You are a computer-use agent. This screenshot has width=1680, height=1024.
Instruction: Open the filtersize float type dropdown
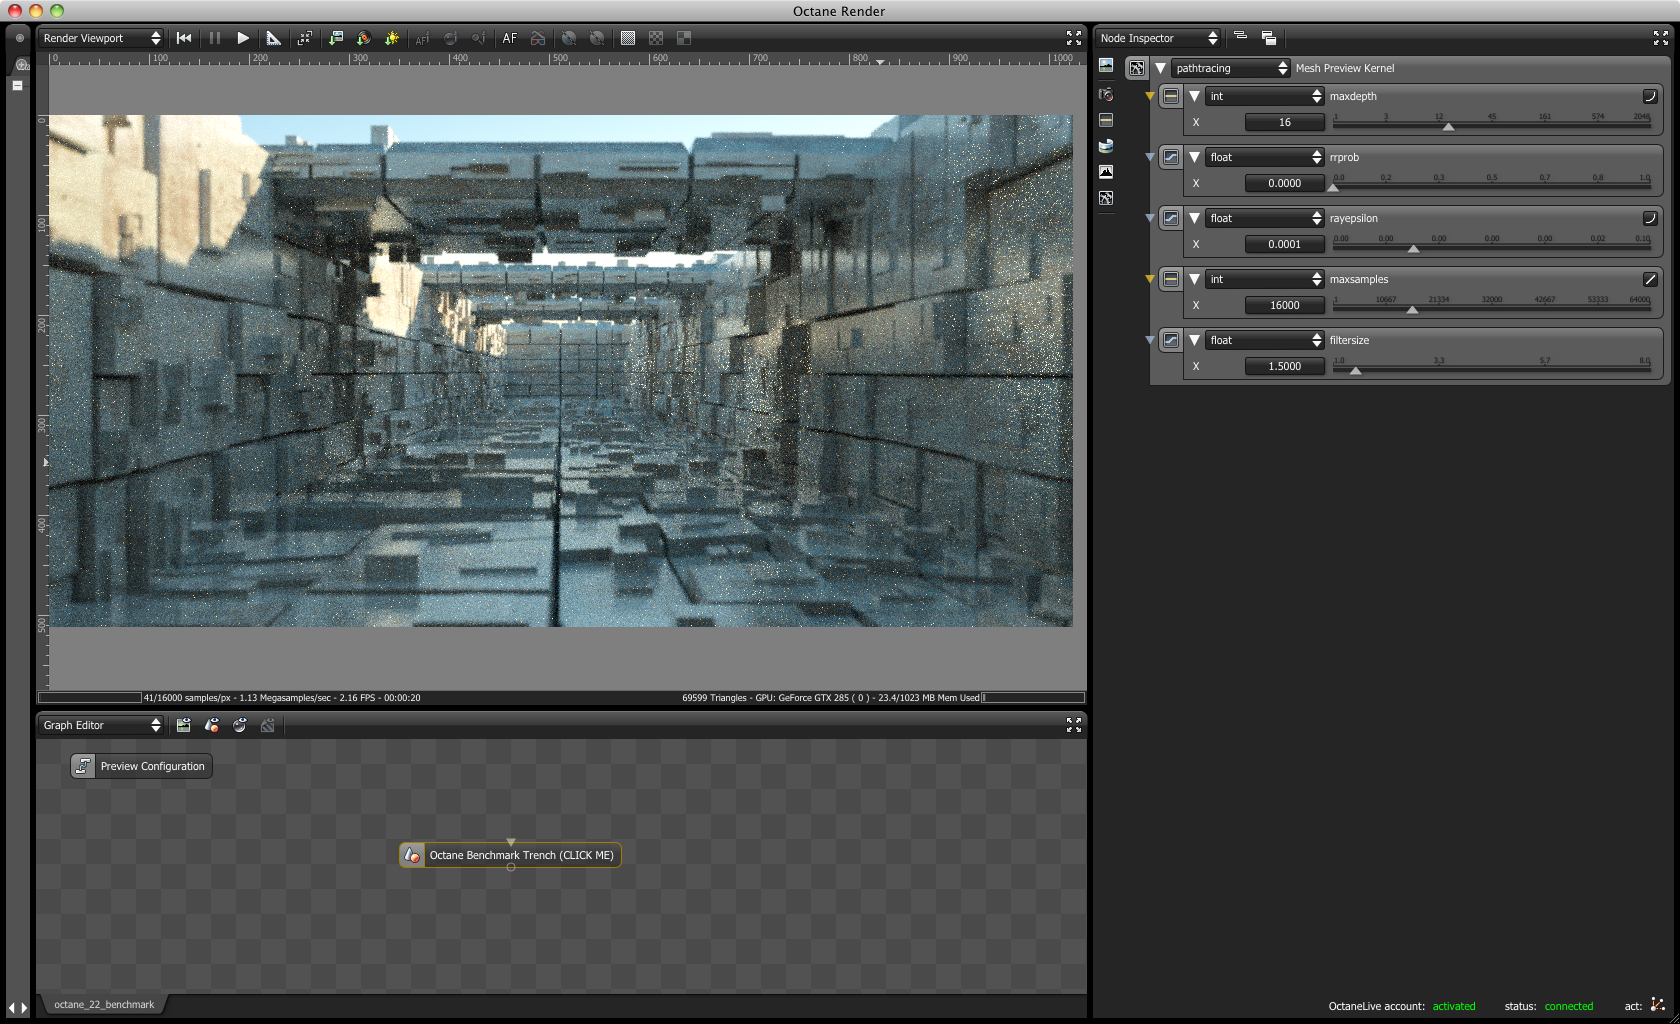tap(1265, 340)
